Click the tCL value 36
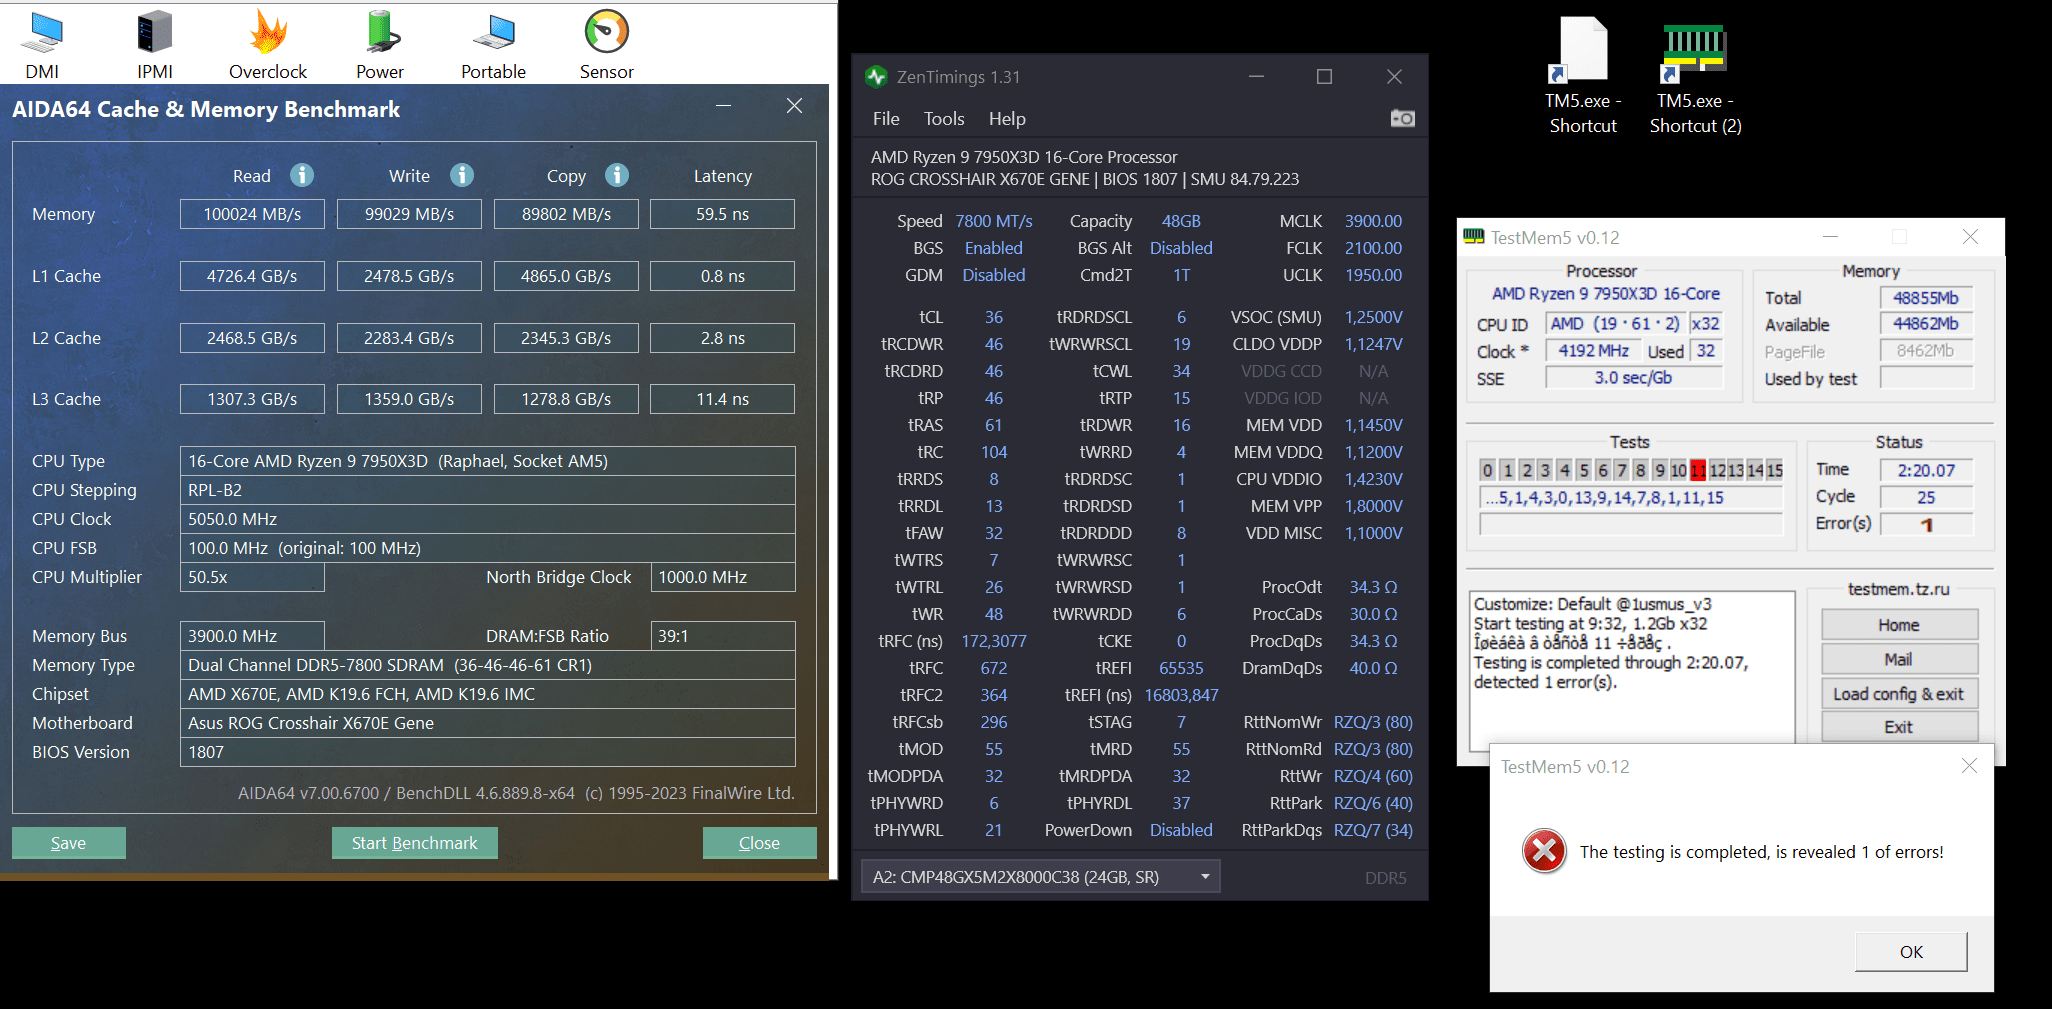 [x=994, y=317]
